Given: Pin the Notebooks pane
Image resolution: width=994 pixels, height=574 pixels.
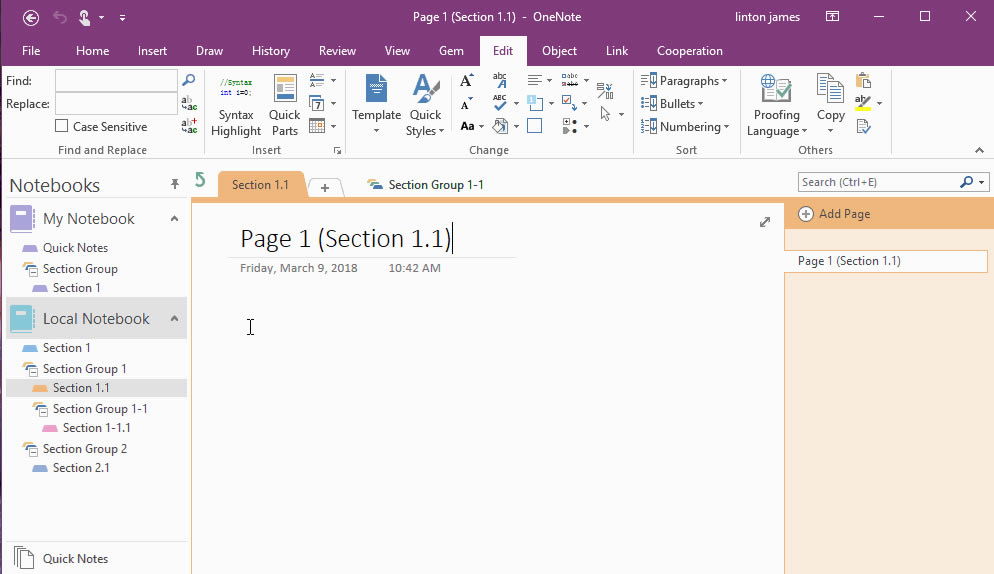Looking at the screenshot, I should [x=175, y=184].
